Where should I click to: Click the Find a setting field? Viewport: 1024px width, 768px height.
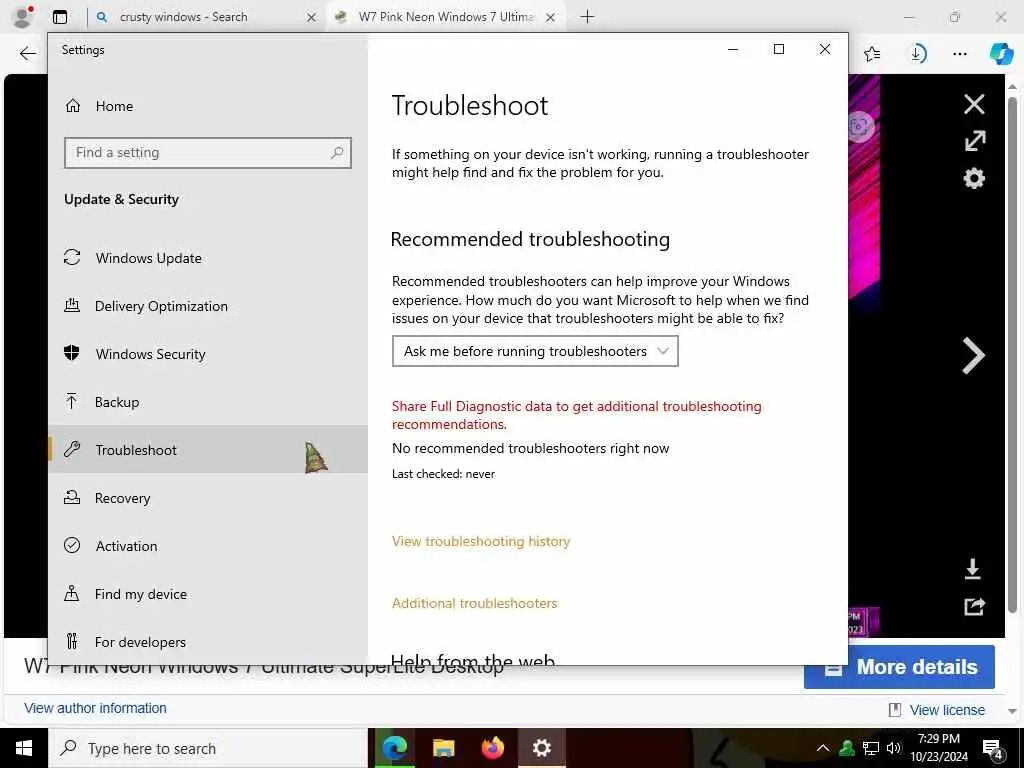(x=208, y=153)
